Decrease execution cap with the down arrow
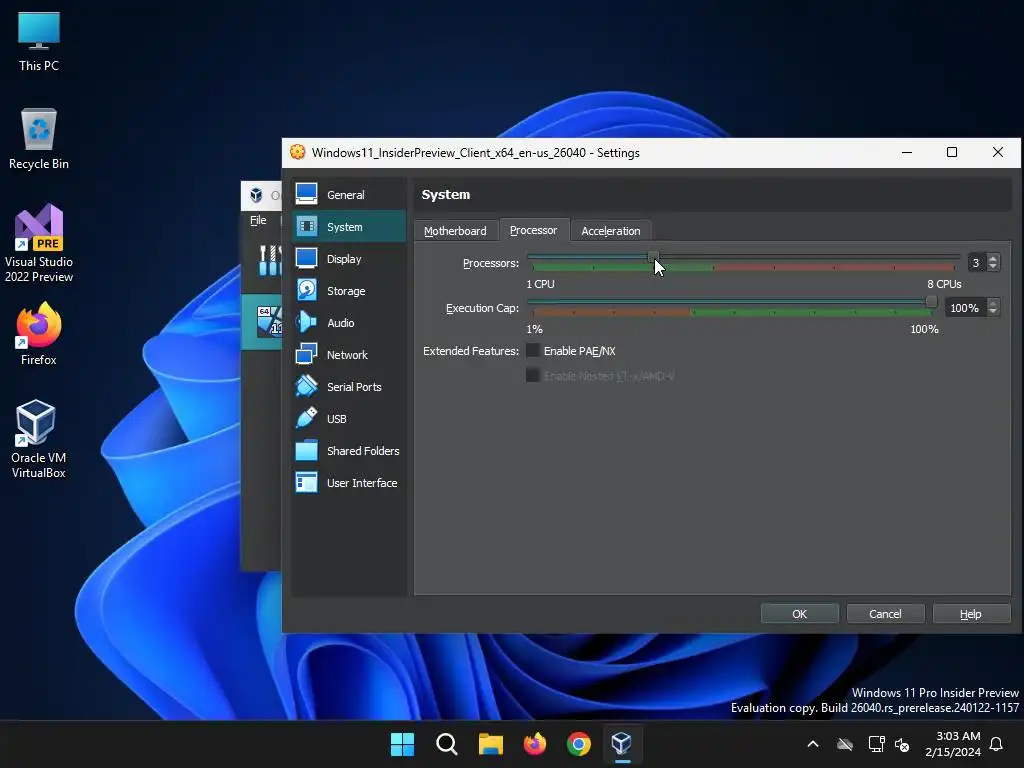The height and width of the screenshot is (768, 1024). (993, 312)
